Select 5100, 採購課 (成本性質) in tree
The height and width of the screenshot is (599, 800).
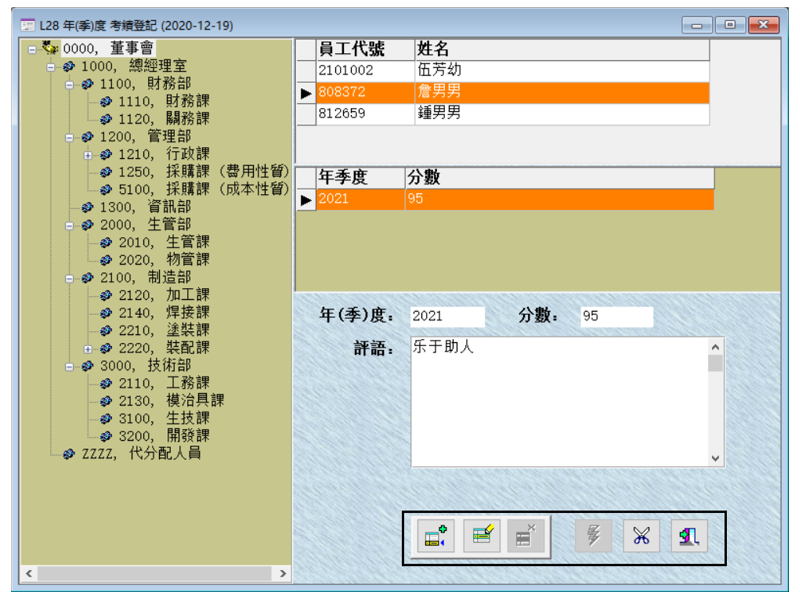(x=204, y=189)
